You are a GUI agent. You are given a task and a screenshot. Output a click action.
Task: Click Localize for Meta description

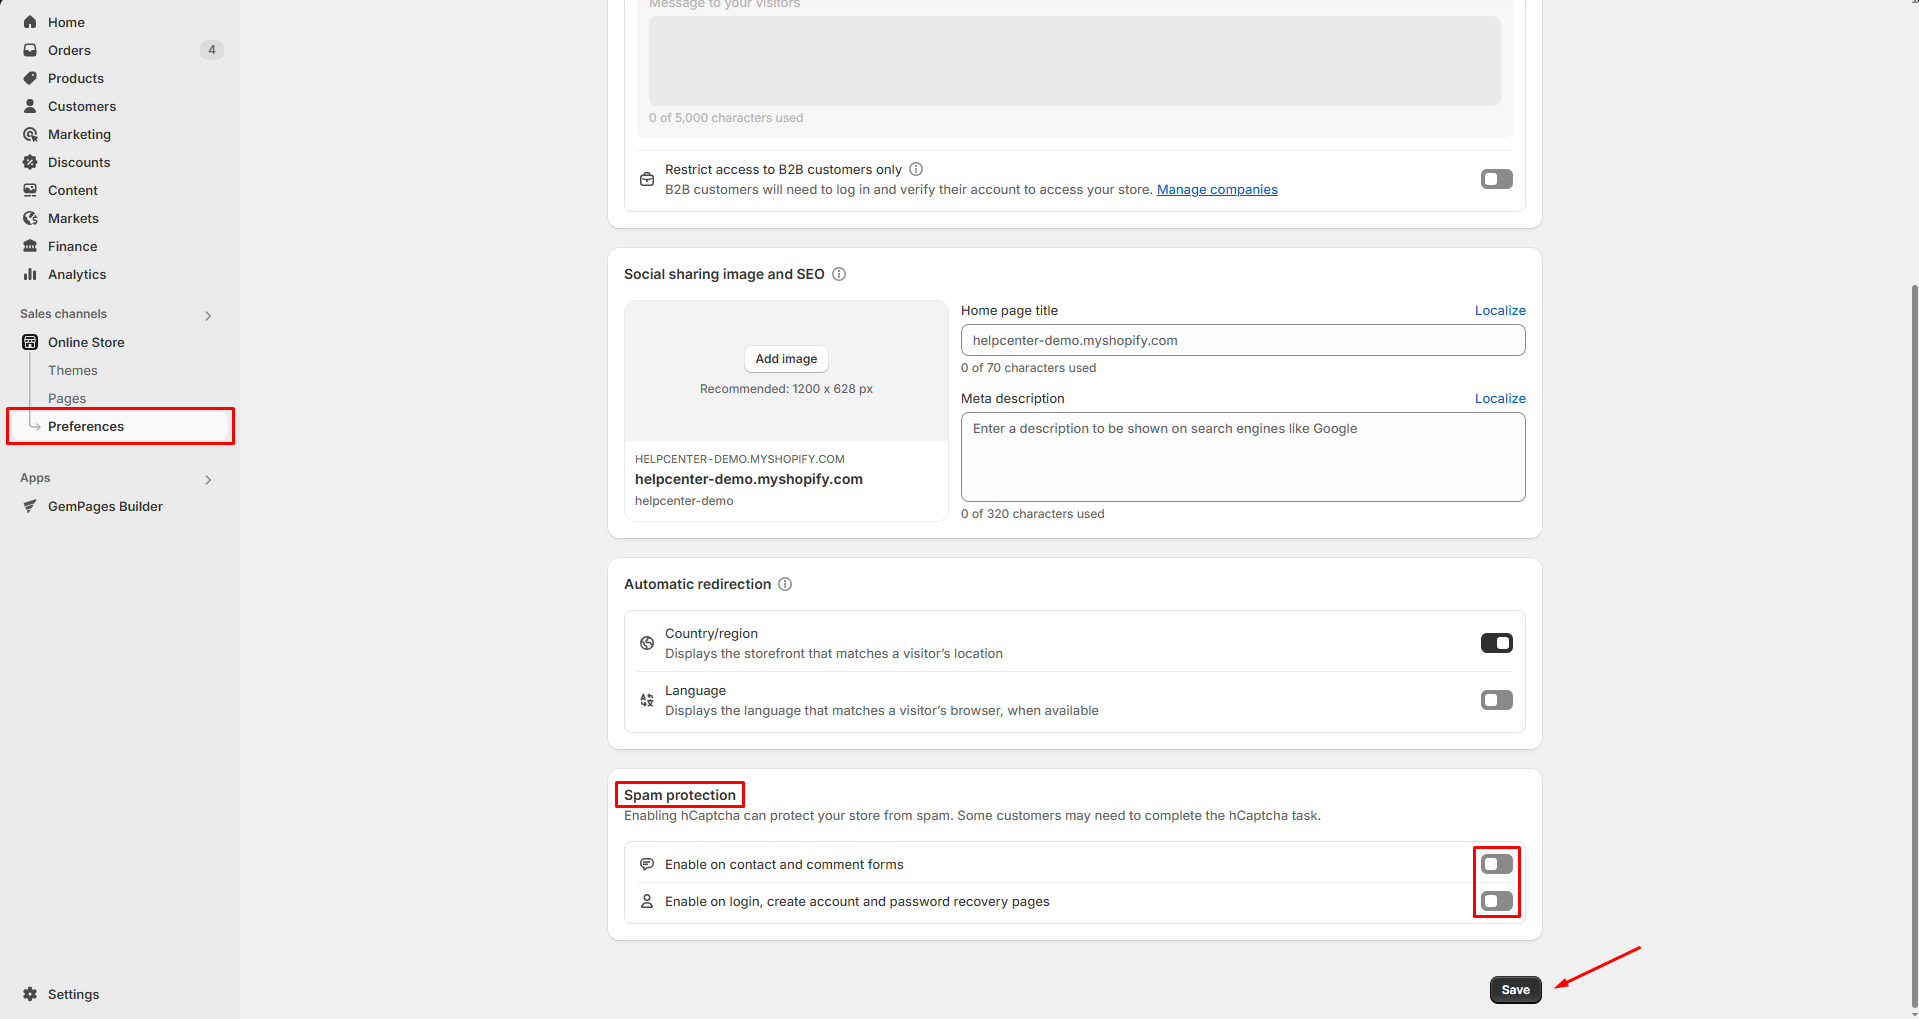(x=1500, y=399)
